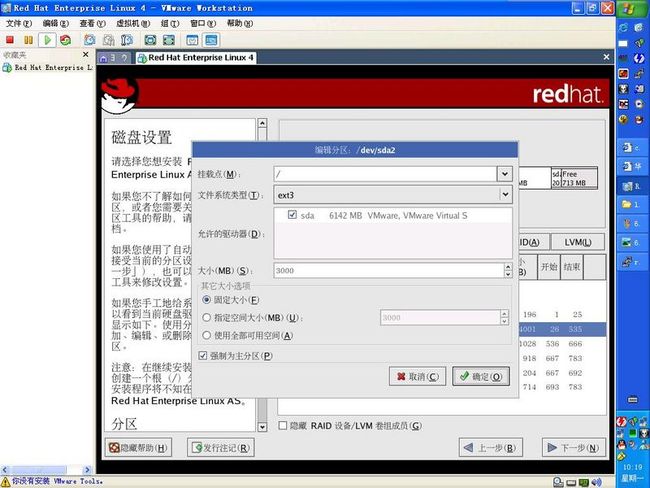Viewport: 650px width, 488px height.
Task: Click the Start (开始) column header
Action: click(549, 267)
